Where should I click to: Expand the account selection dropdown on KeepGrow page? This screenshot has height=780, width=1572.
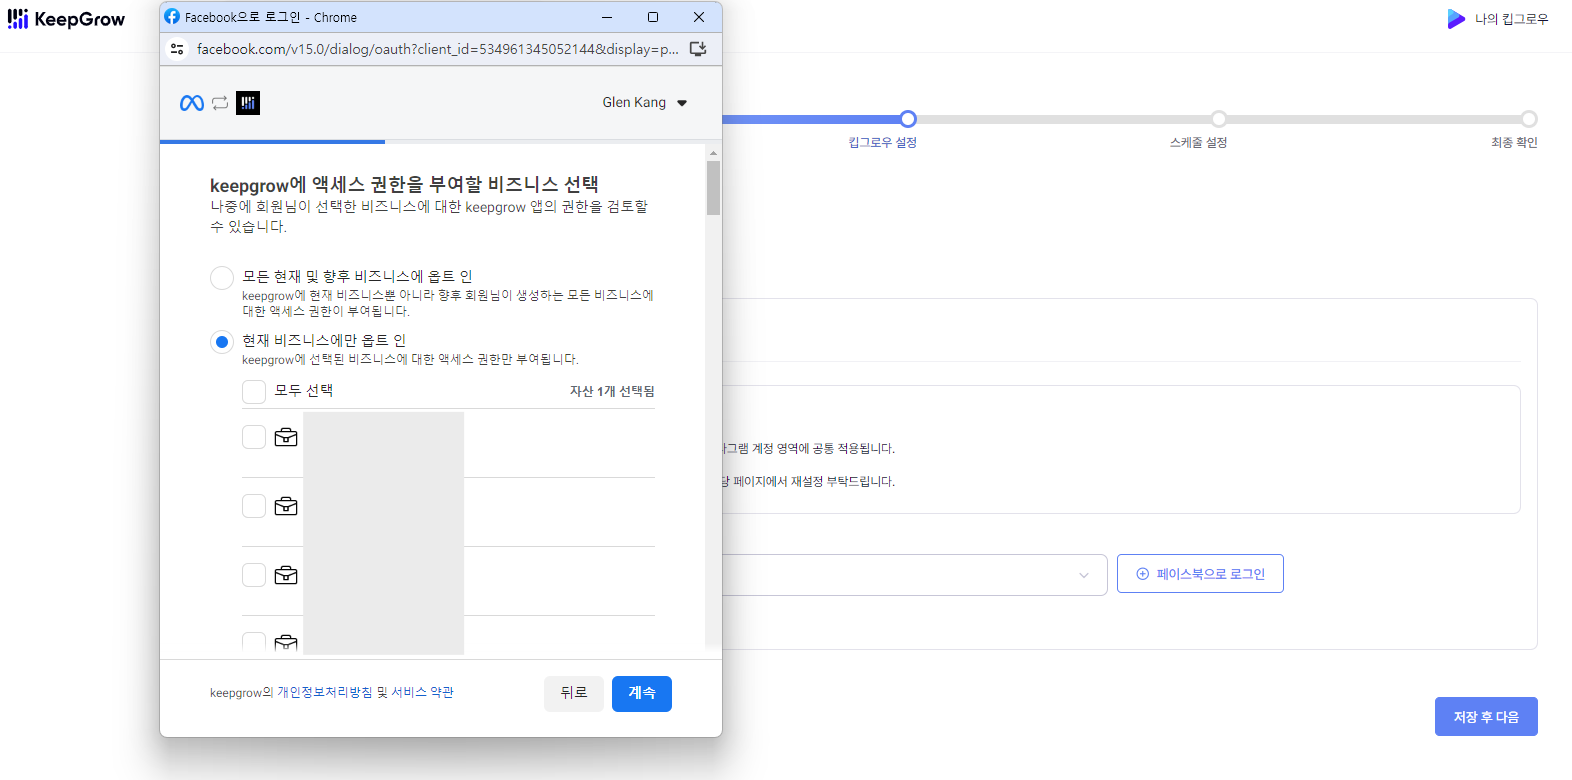coord(1083,575)
